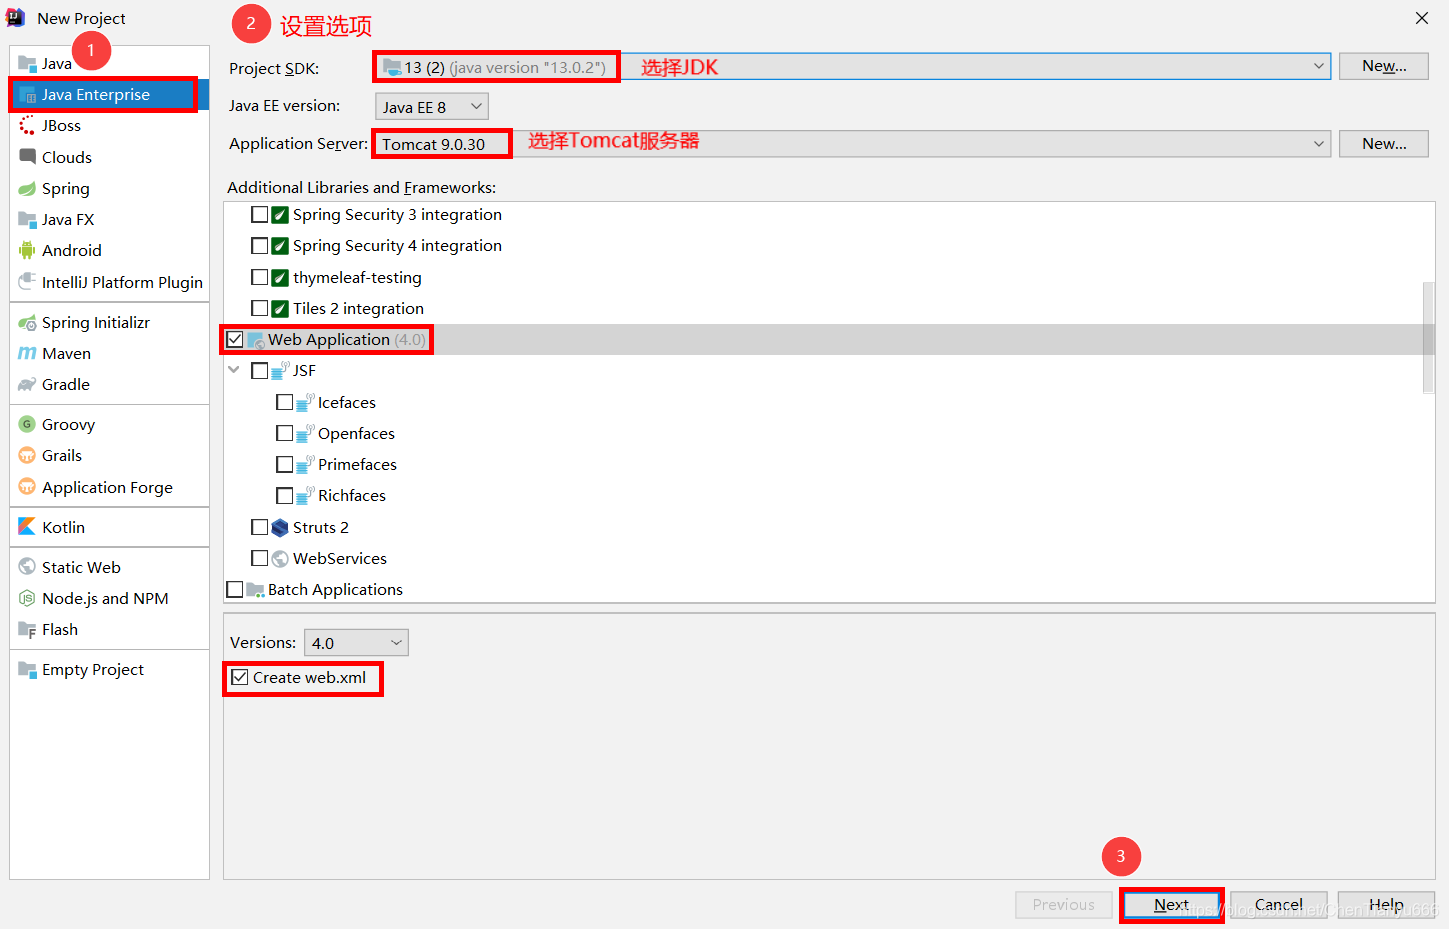Click the Cancel button
The image size is (1449, 929).
1279,905
